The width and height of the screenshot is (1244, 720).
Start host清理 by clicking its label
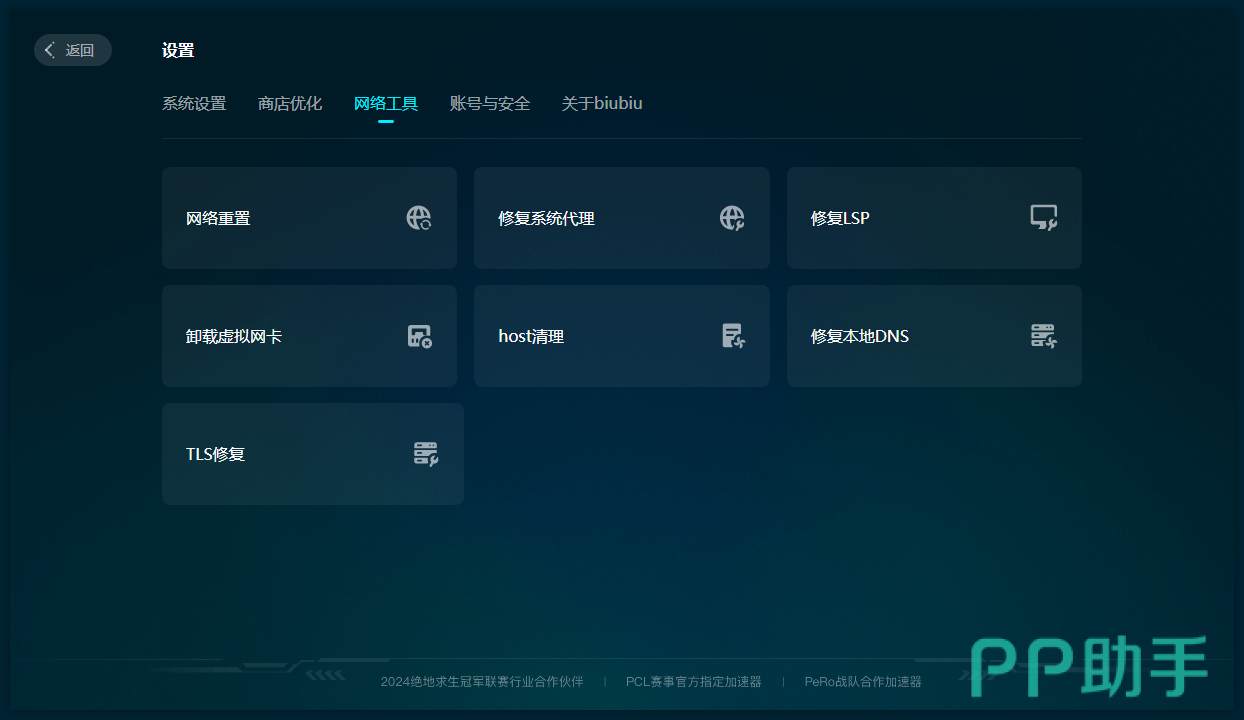point(531,336)
